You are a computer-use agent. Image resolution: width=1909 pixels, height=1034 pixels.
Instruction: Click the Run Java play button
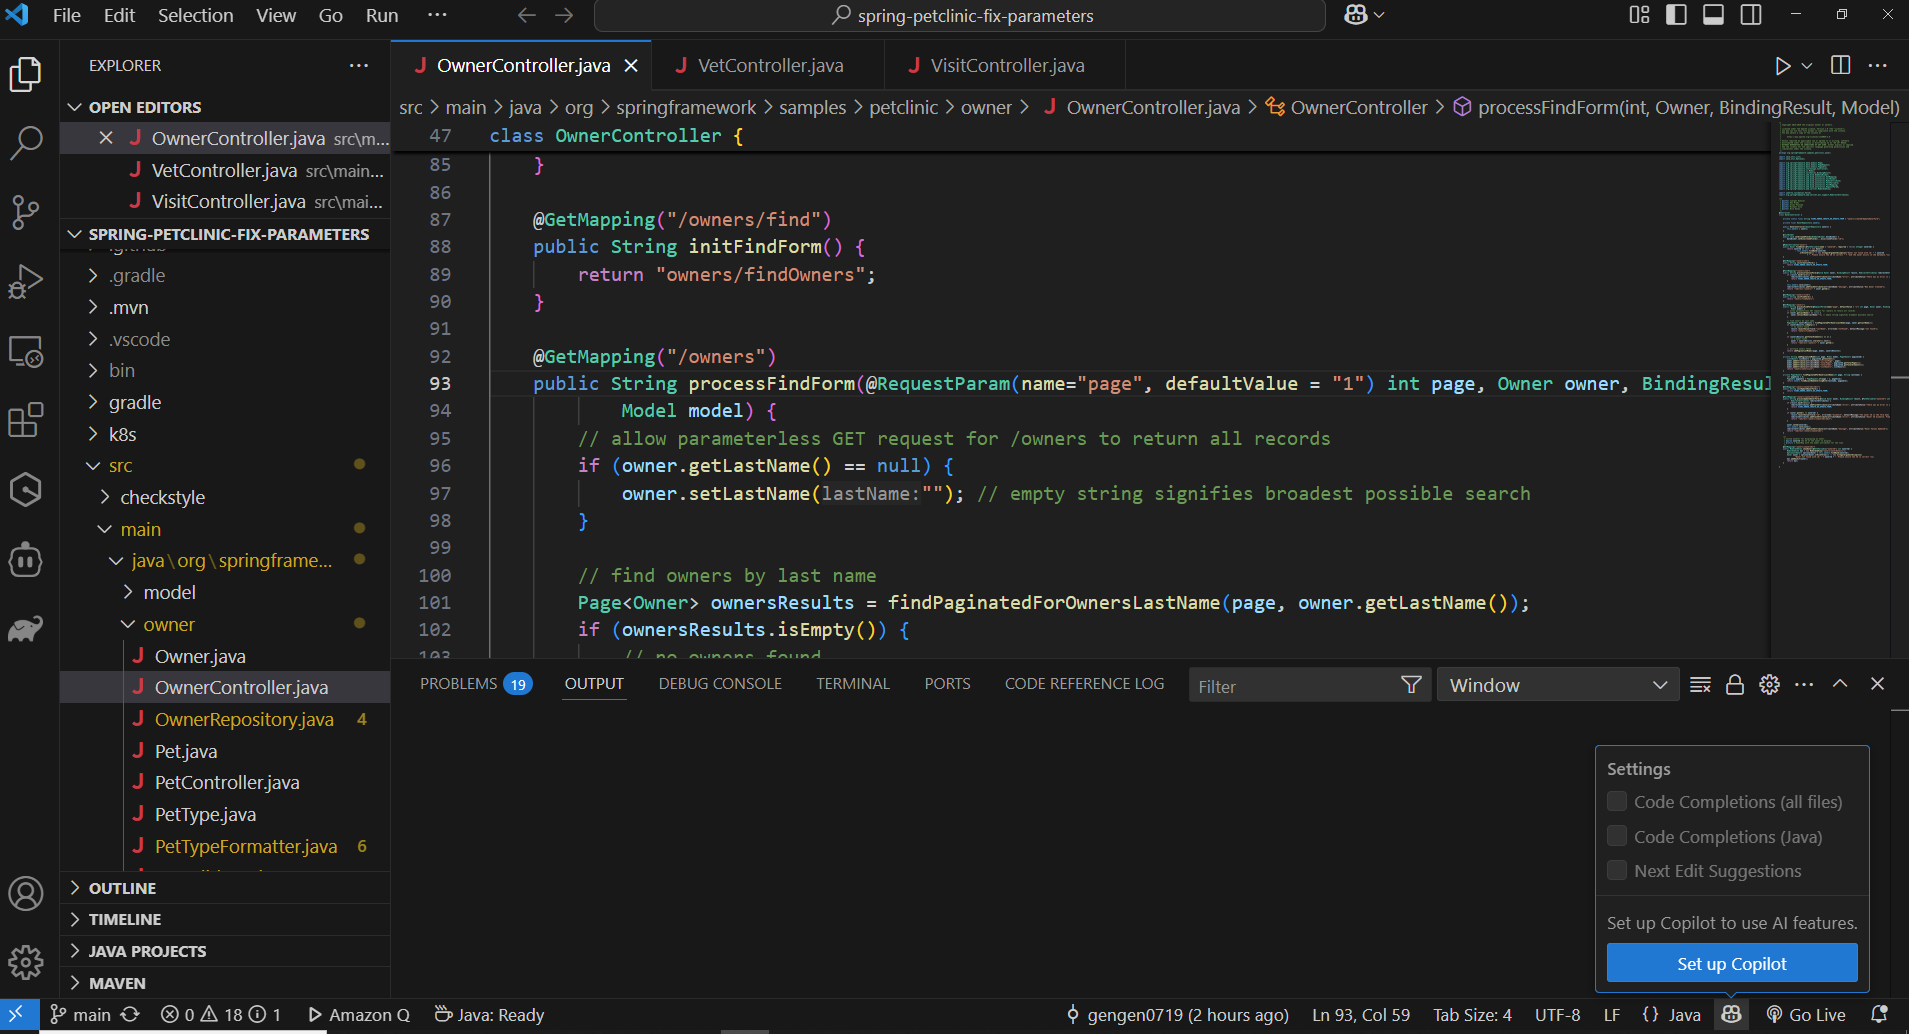(x=1782, y=66)
